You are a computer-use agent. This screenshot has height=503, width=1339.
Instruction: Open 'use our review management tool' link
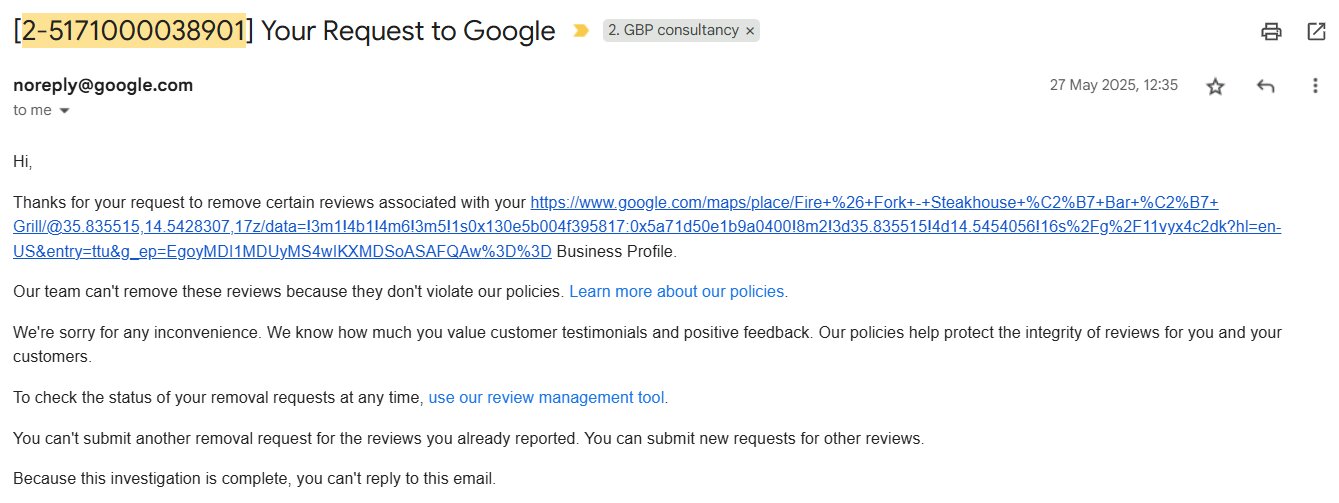click(548, 397)
